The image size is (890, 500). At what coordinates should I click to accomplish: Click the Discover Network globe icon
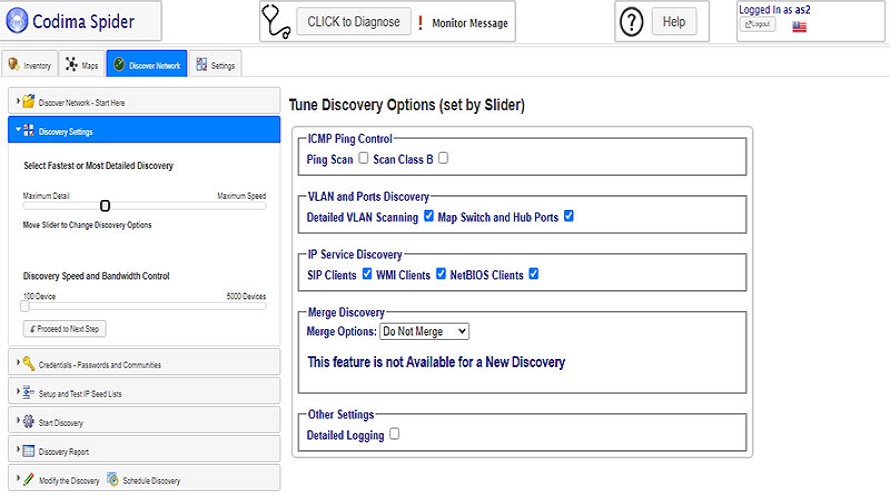point(119,65)
